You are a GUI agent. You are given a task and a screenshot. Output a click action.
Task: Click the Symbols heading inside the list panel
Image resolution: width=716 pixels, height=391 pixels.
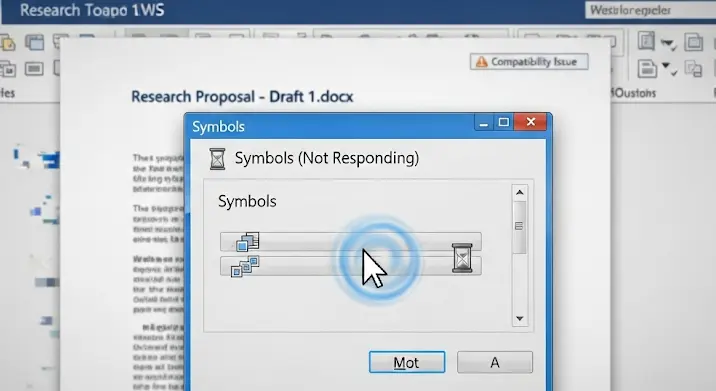point(247,201)
